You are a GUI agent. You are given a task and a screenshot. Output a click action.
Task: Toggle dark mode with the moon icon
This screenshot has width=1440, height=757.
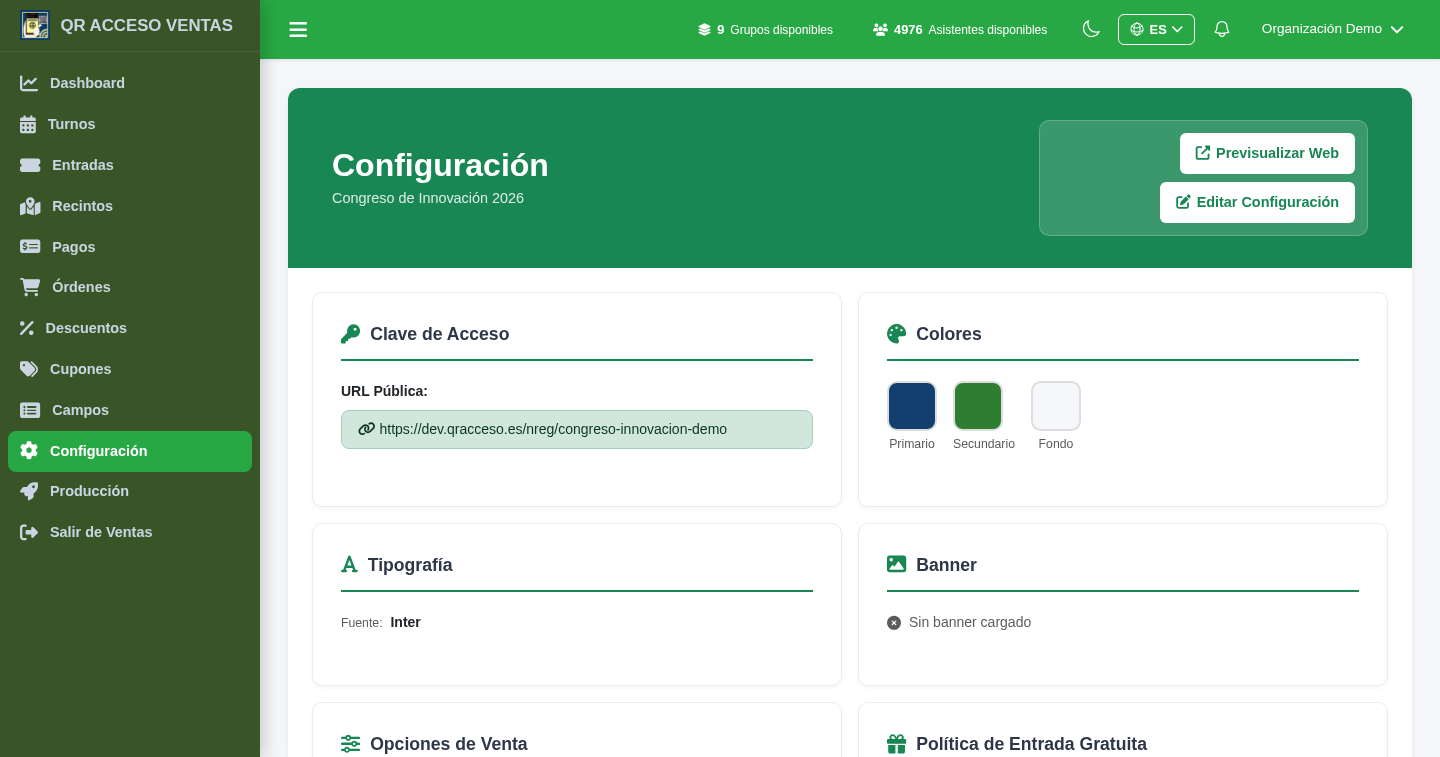click(x=1091, y=29)
